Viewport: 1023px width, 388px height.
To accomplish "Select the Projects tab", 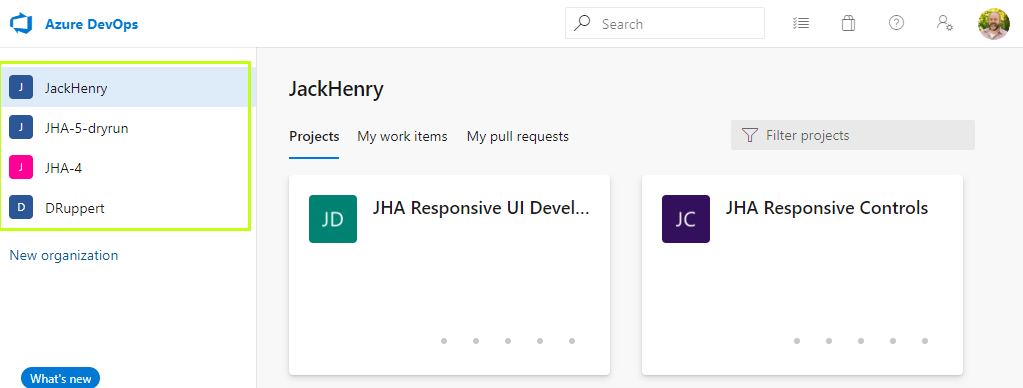I will (x=314, y=136).
